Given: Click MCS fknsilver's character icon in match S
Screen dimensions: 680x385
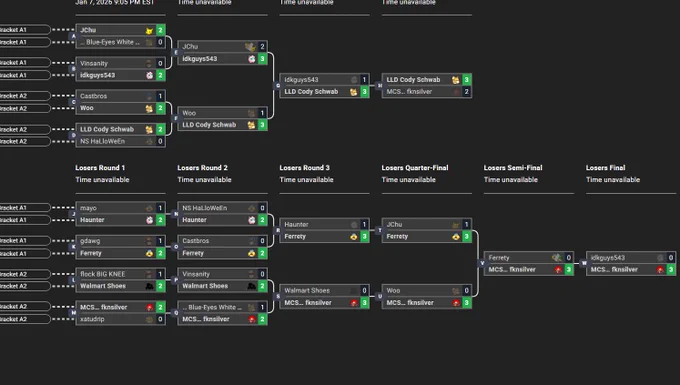Looking at the screenshot, I should click(x=353, y=303).
